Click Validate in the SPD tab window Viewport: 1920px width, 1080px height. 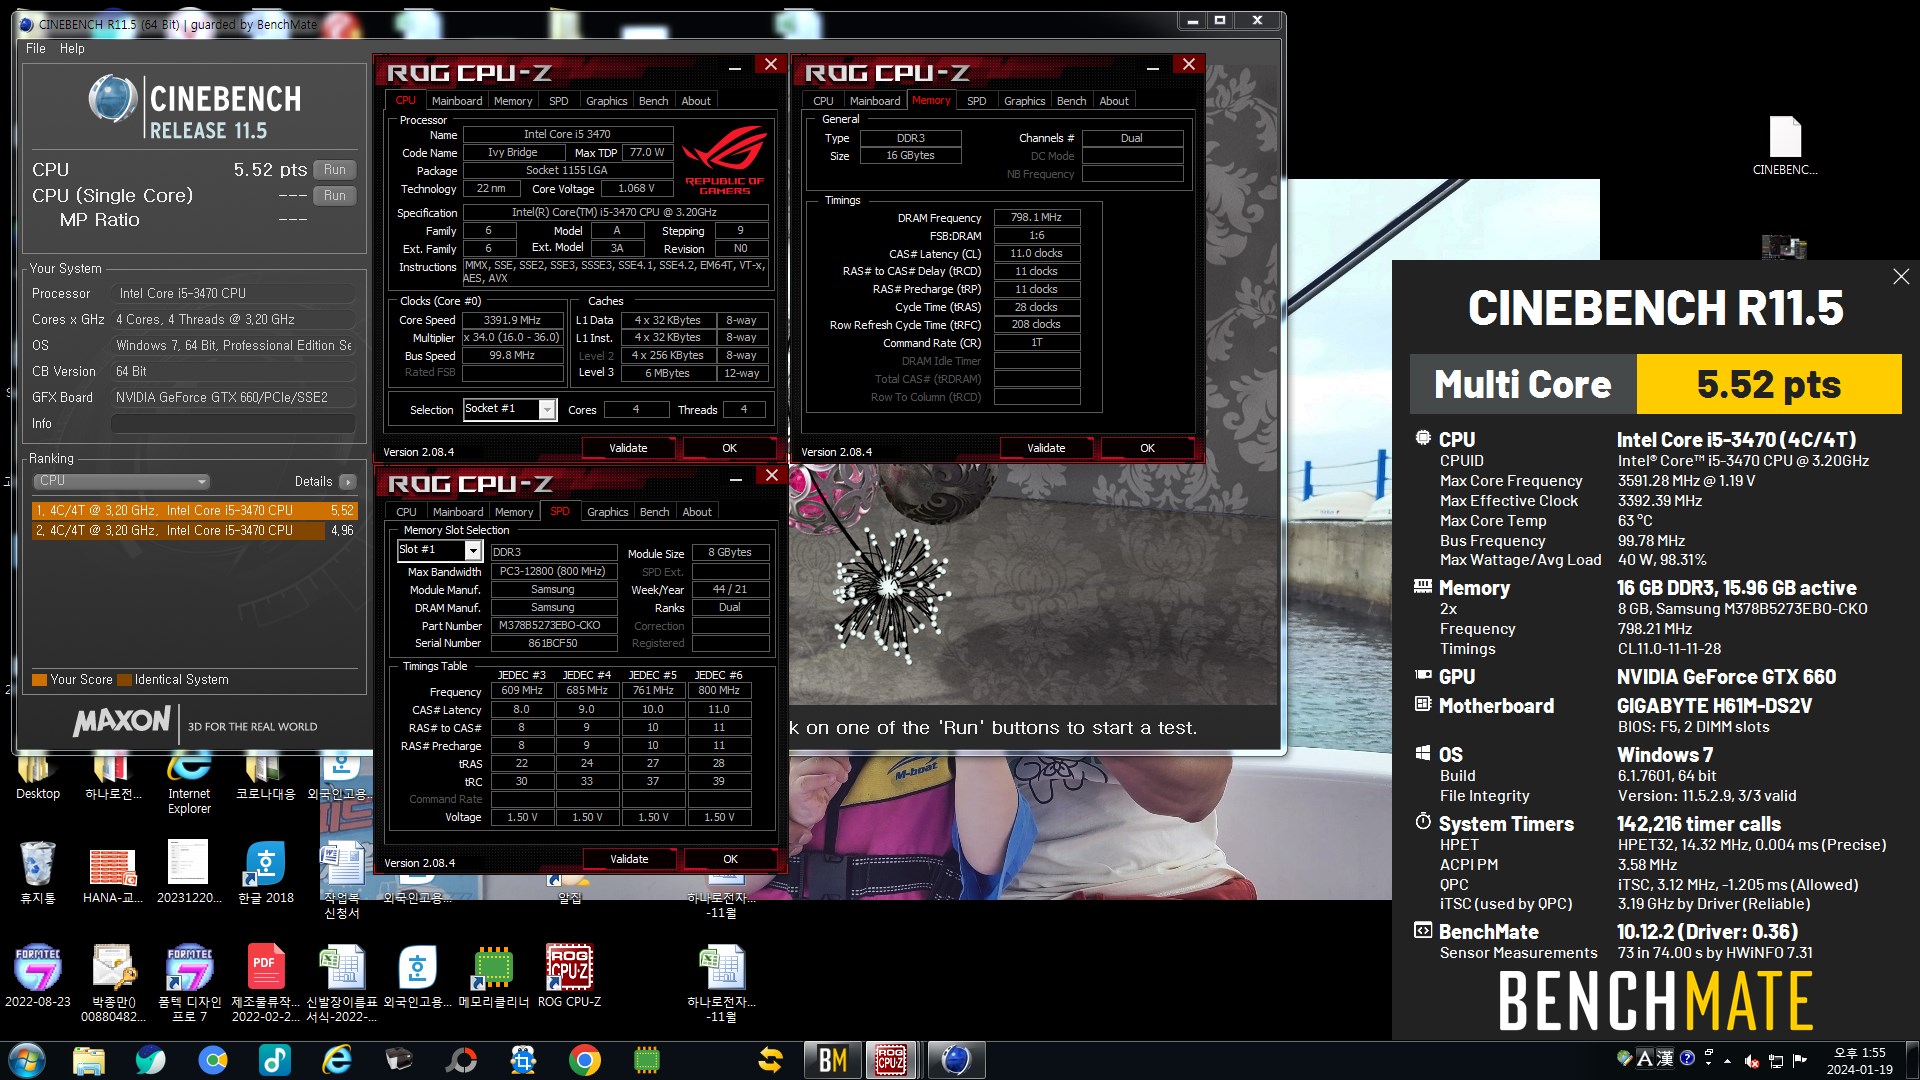[x=629, y=859]
